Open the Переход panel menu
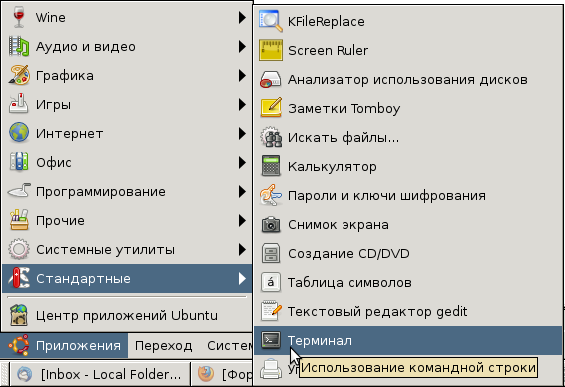Viewport: 565px width, 387px height. [x=164, y=346]
